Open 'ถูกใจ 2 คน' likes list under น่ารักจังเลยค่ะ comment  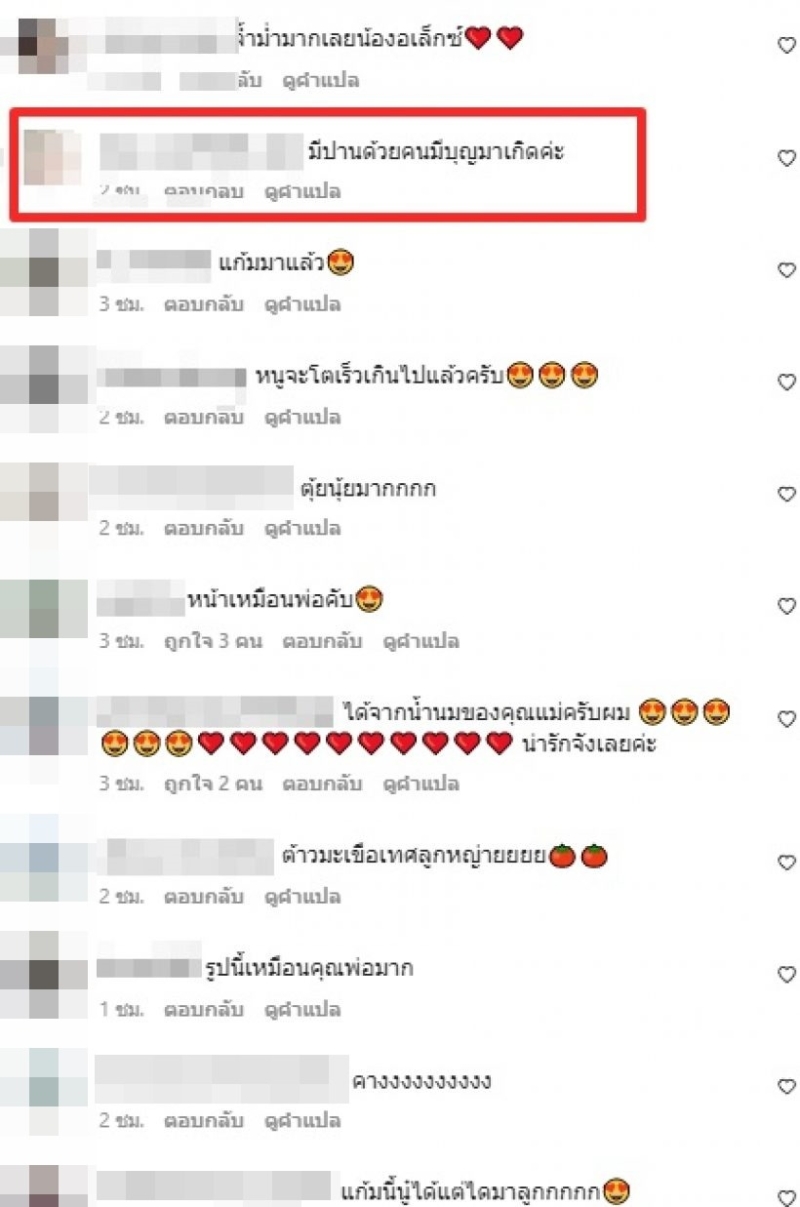click(x=212, y=784)
